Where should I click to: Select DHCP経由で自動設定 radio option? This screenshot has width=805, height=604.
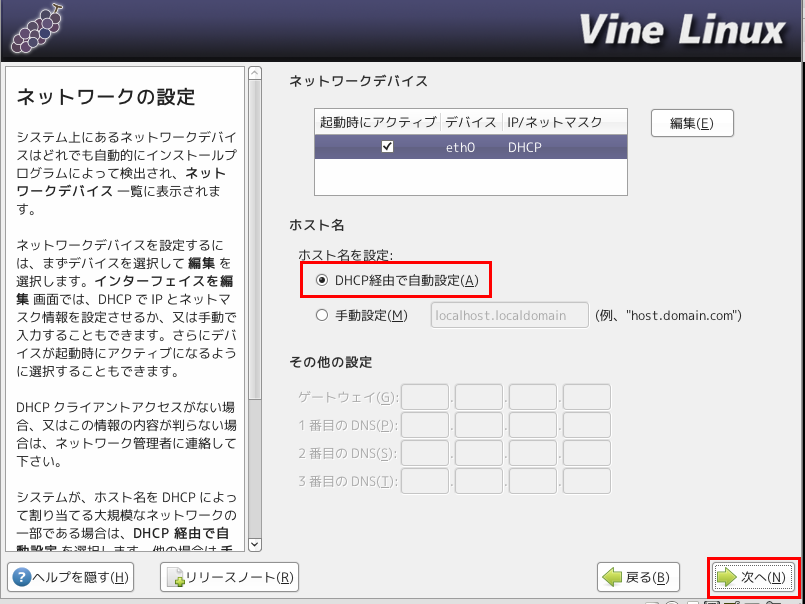coord(322,282)
